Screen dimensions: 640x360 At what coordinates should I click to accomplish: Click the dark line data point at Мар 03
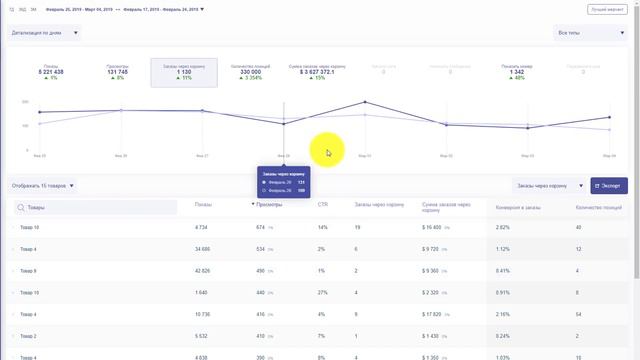[x=528, y=128]
